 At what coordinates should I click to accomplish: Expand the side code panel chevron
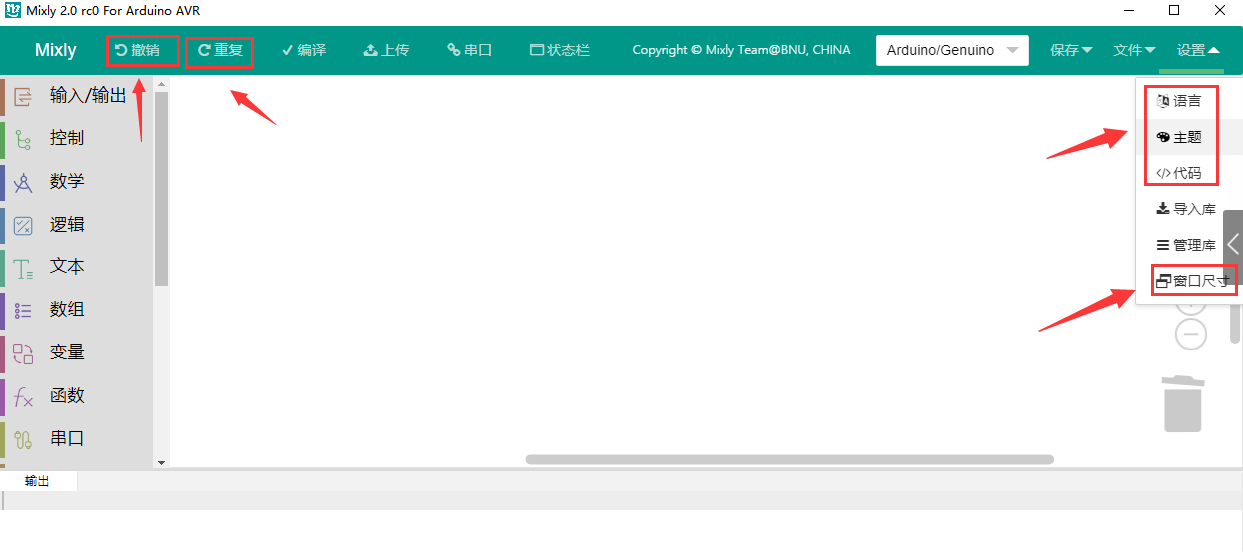tap(1233, 243)
